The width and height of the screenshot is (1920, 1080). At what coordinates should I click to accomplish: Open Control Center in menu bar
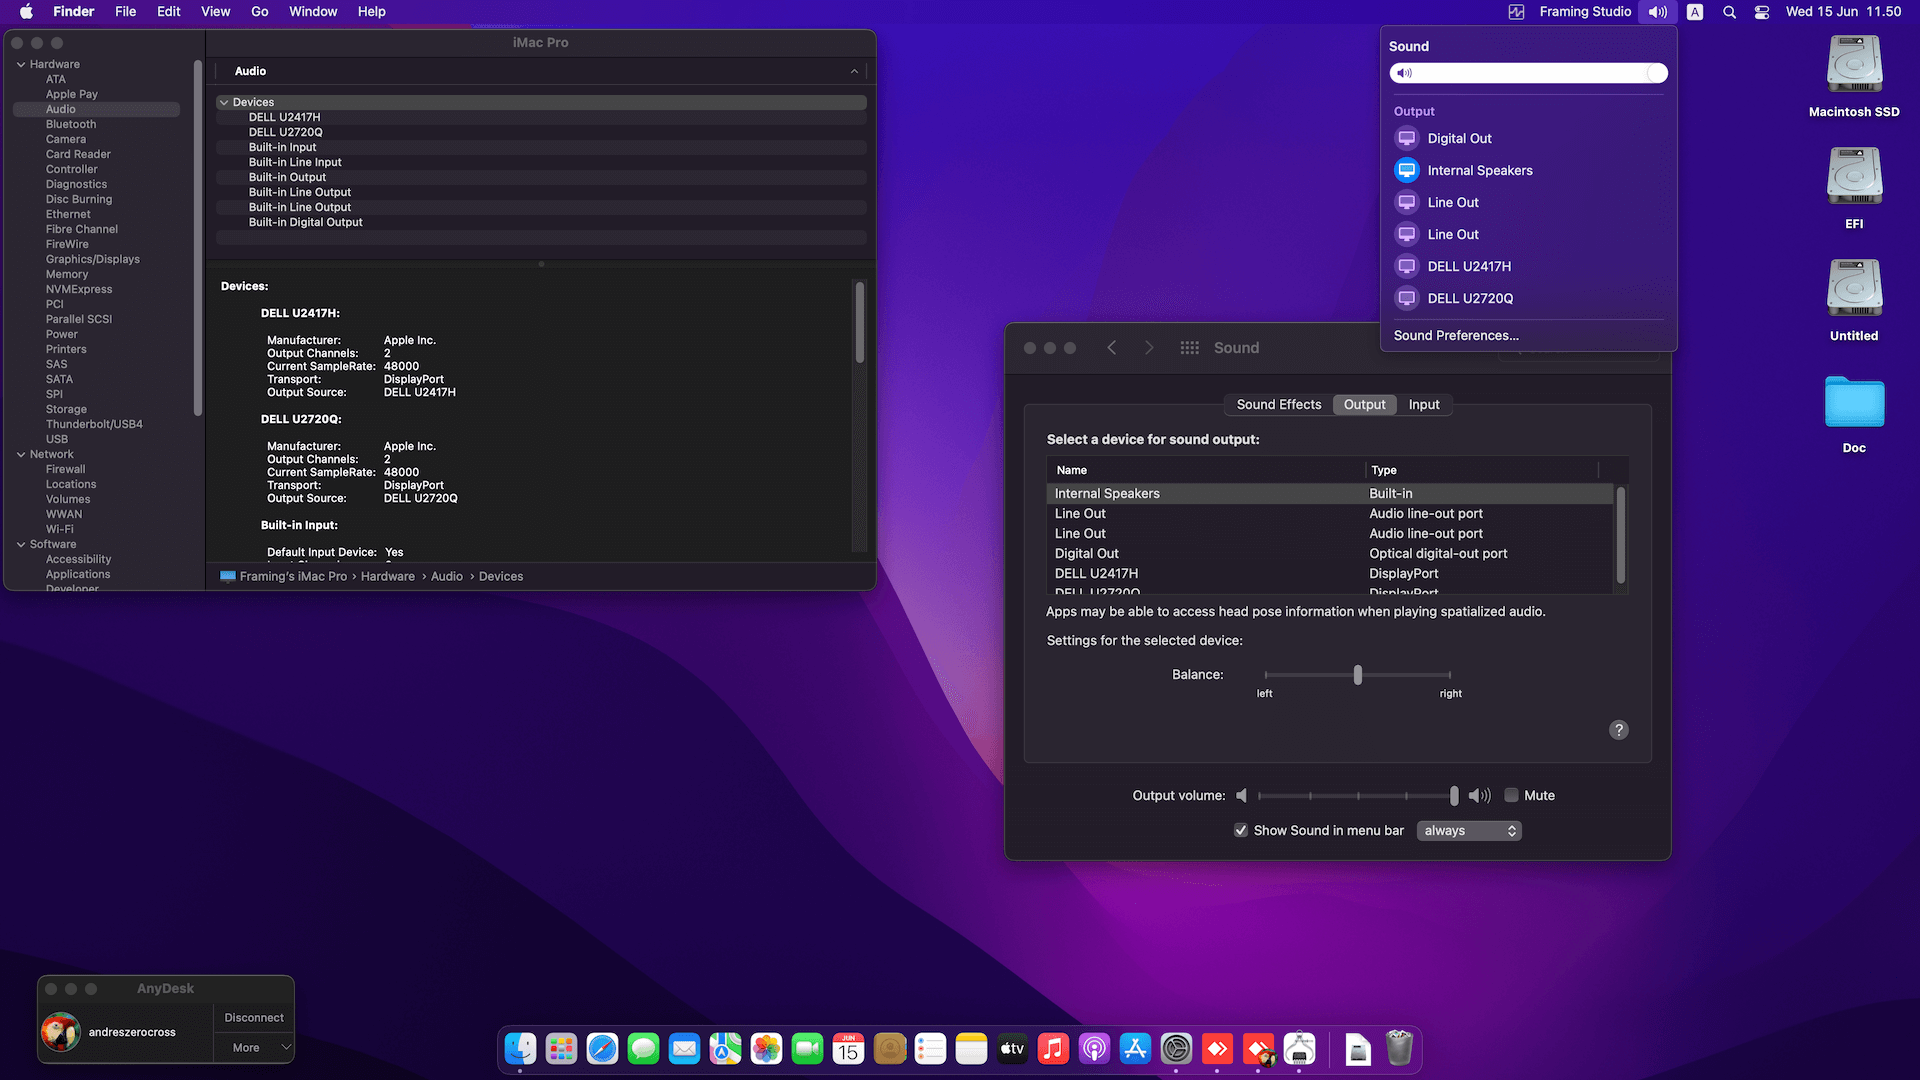pyautogui.click(x=1762, y=12)
